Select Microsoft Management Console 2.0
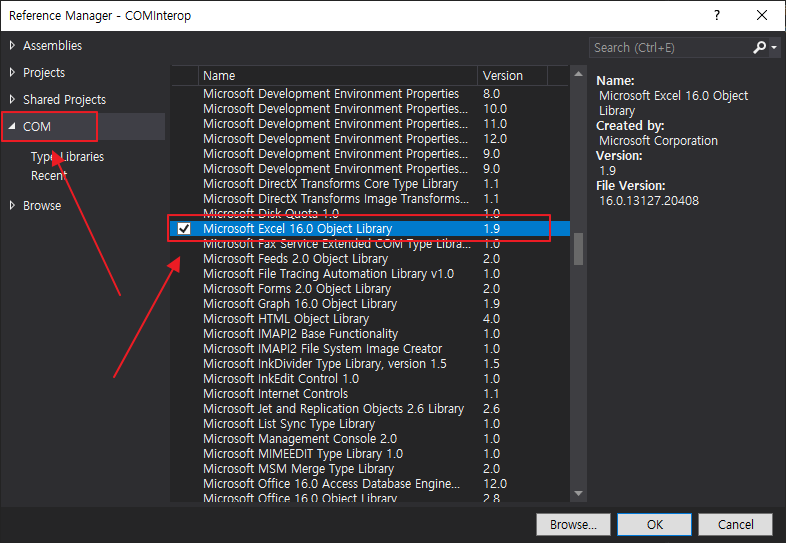The width and height of the screenshot is (786, 543). tap(369, 439)
